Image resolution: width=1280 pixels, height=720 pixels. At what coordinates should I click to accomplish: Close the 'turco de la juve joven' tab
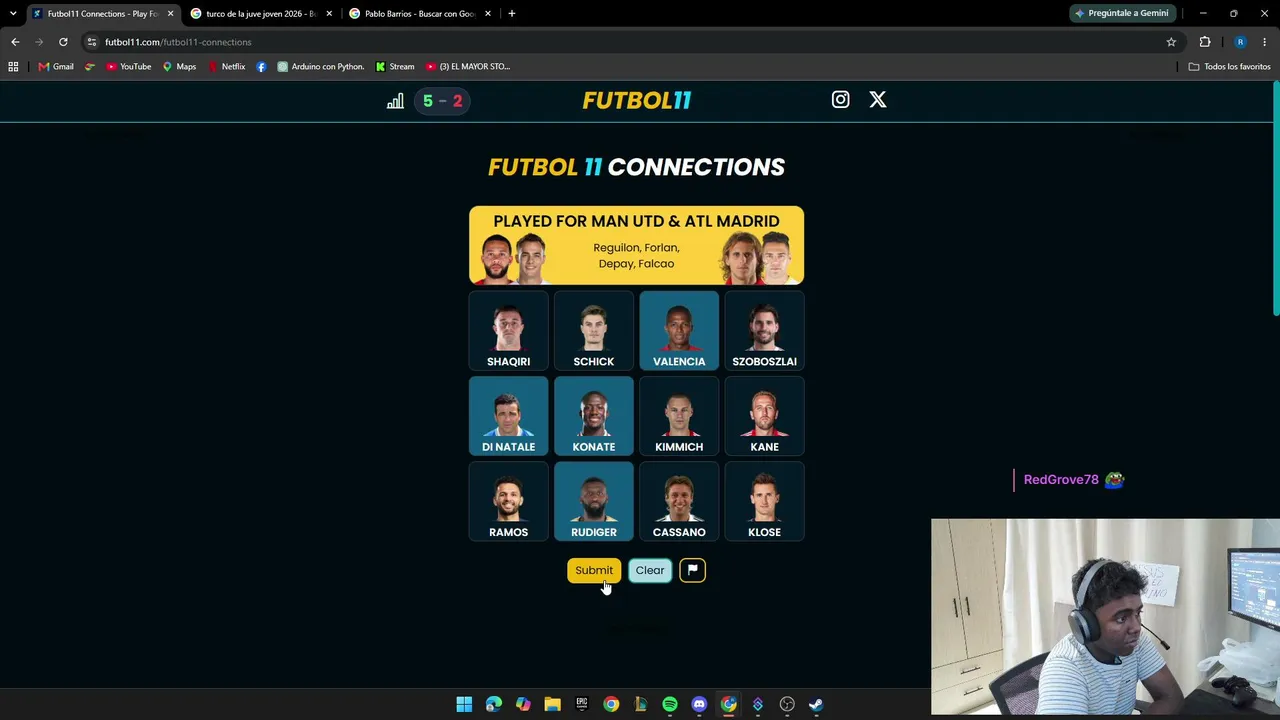coord(329,14)
